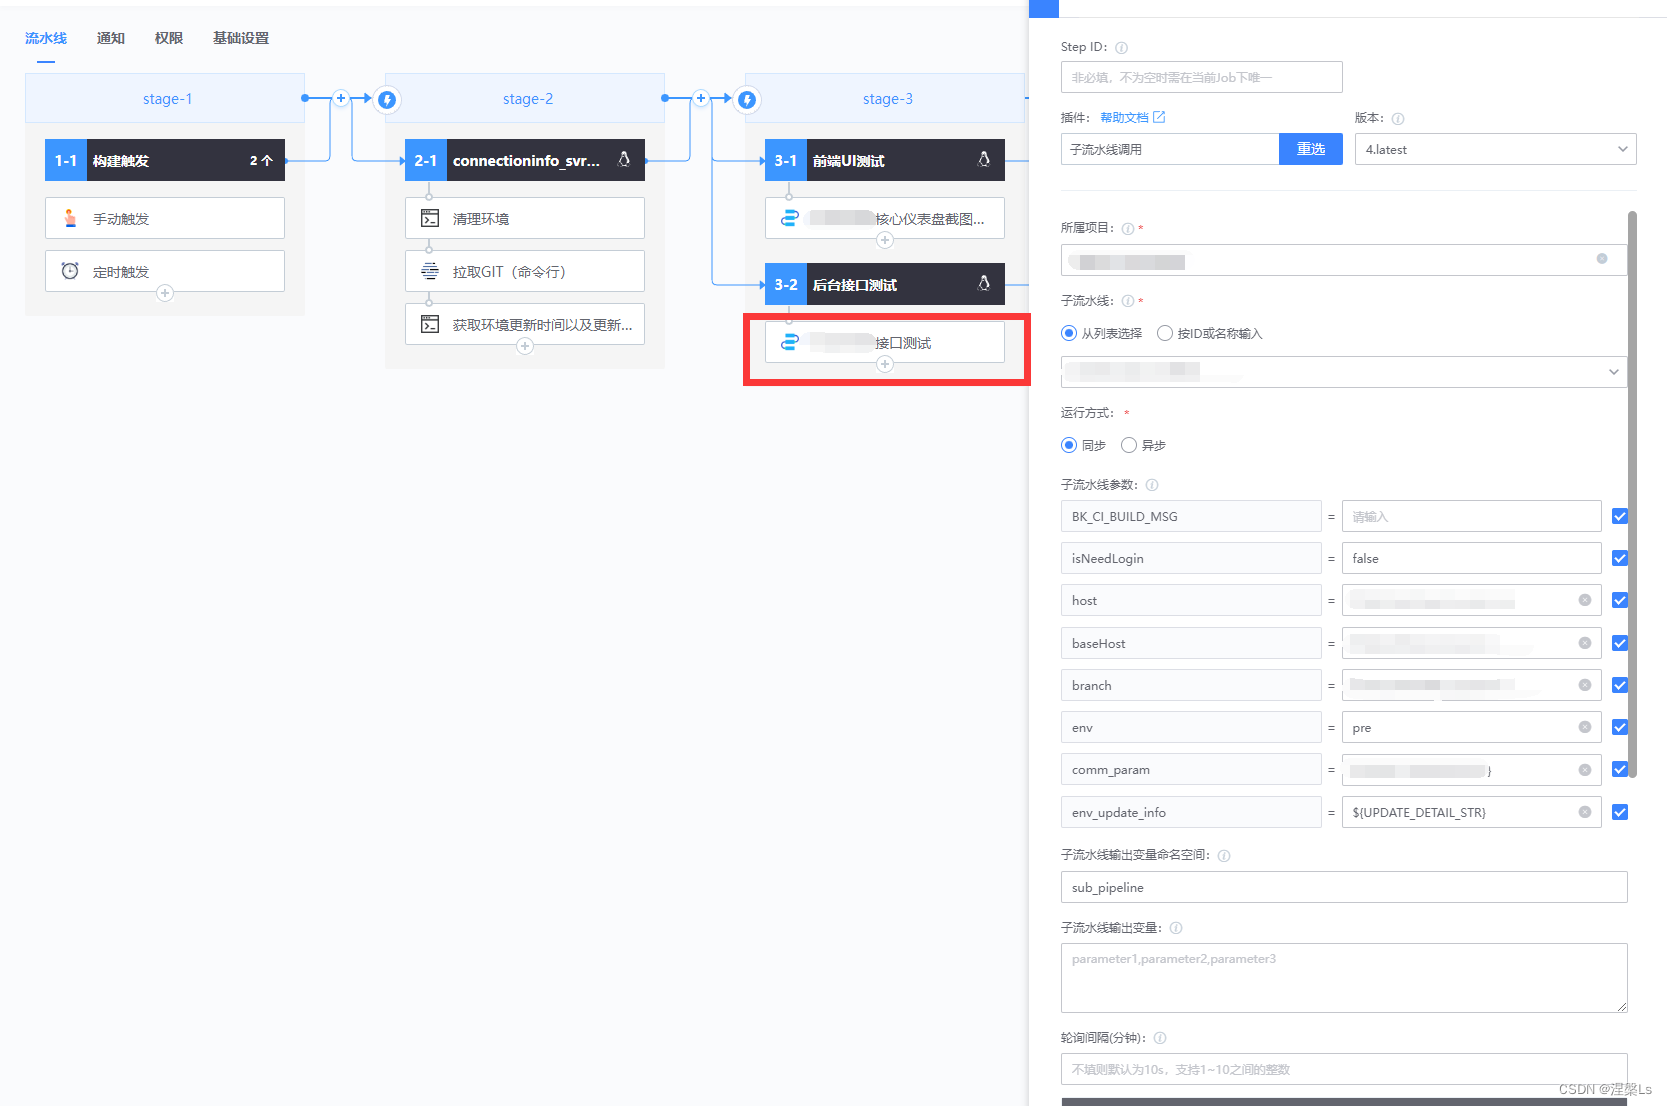Open the 定时触发 step
Image resolution: width=1667 pixels, height=1106 pixels.
pyautogui.click(x=165, y=271)
